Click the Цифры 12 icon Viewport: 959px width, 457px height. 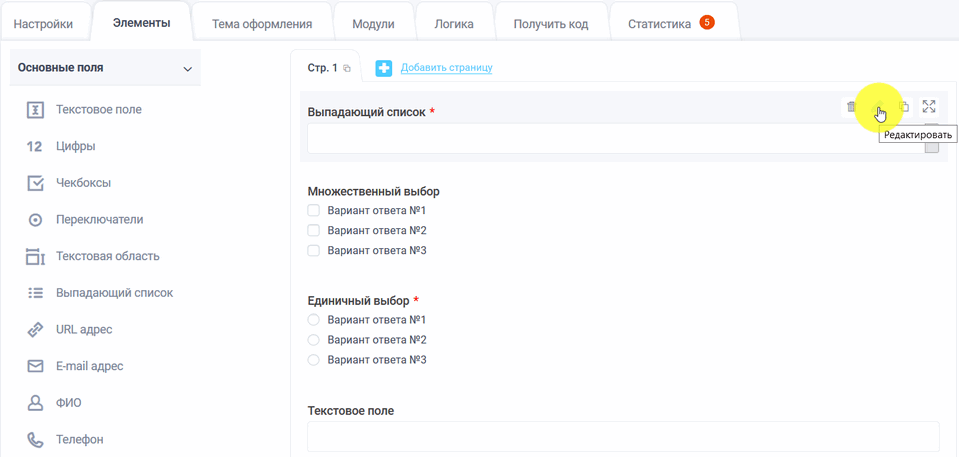(x=35, y=147)
